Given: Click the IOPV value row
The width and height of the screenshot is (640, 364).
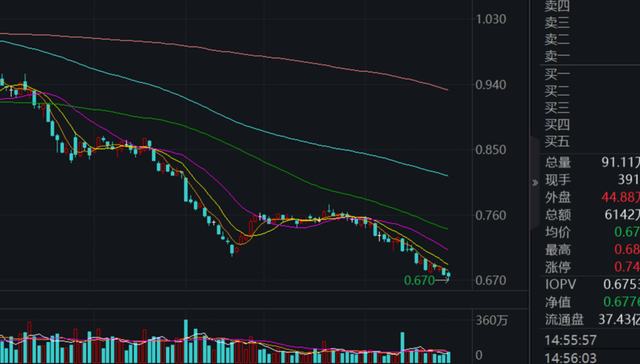Looking at the screenshot, I should [590, 284].
